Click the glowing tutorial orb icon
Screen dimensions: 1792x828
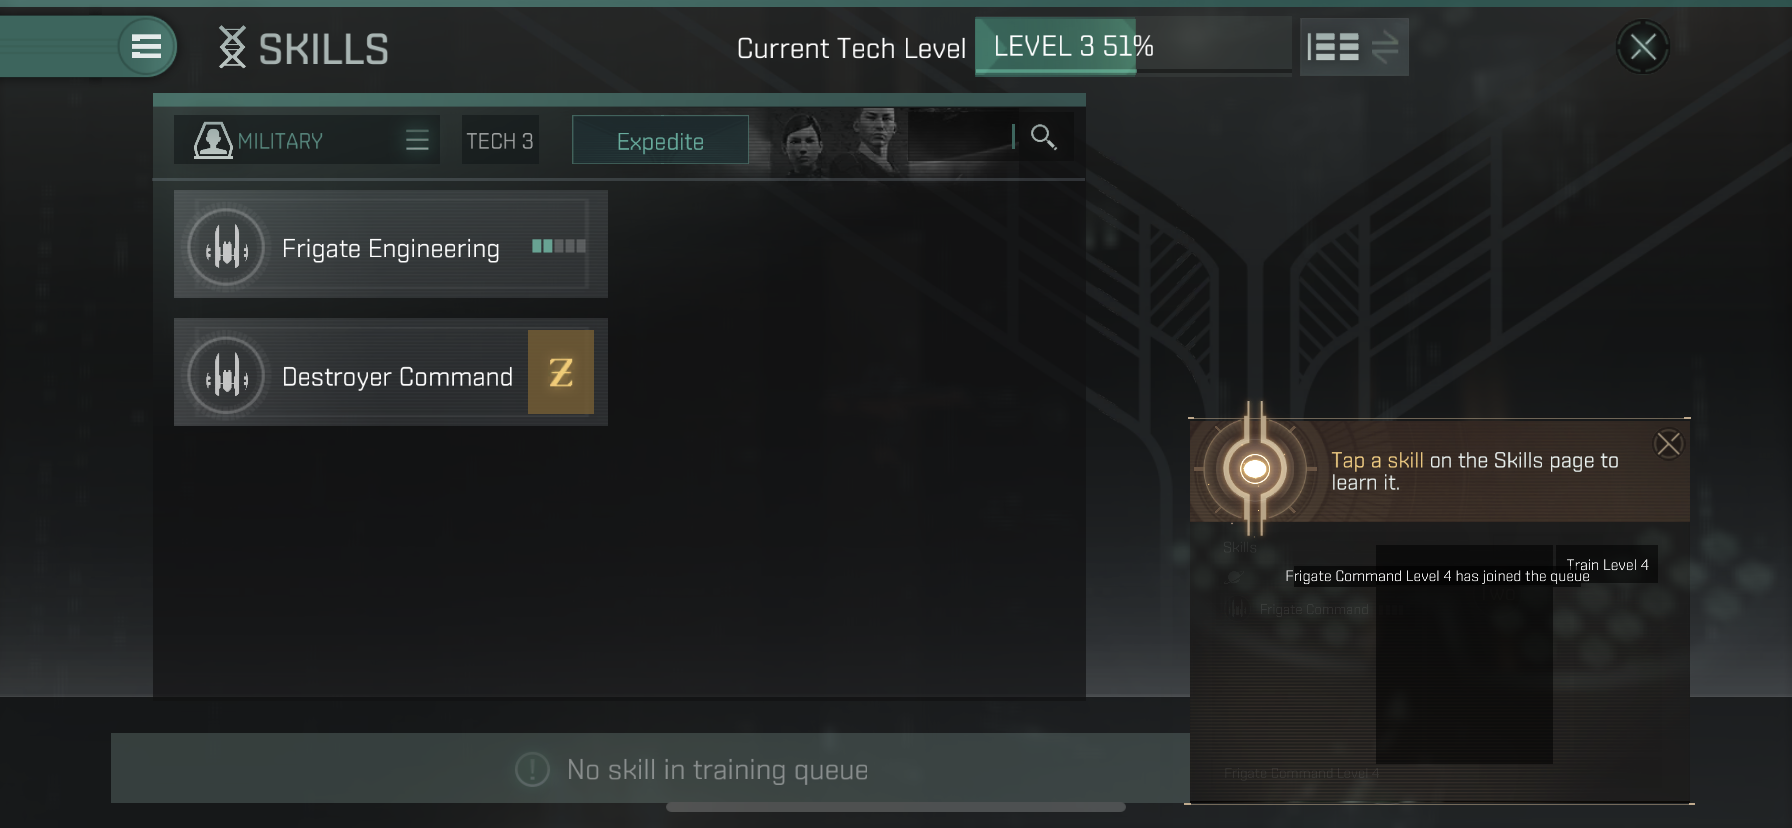(1254, 468)
